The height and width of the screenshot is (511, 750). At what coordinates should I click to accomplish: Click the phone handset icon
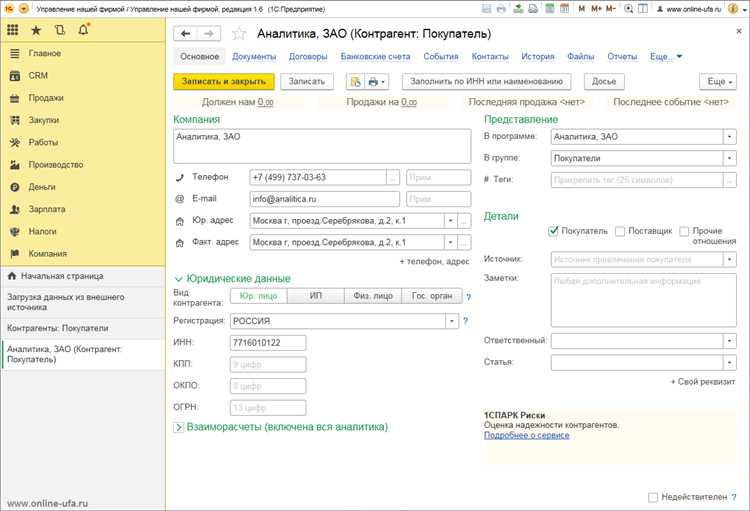pos(179,178)
